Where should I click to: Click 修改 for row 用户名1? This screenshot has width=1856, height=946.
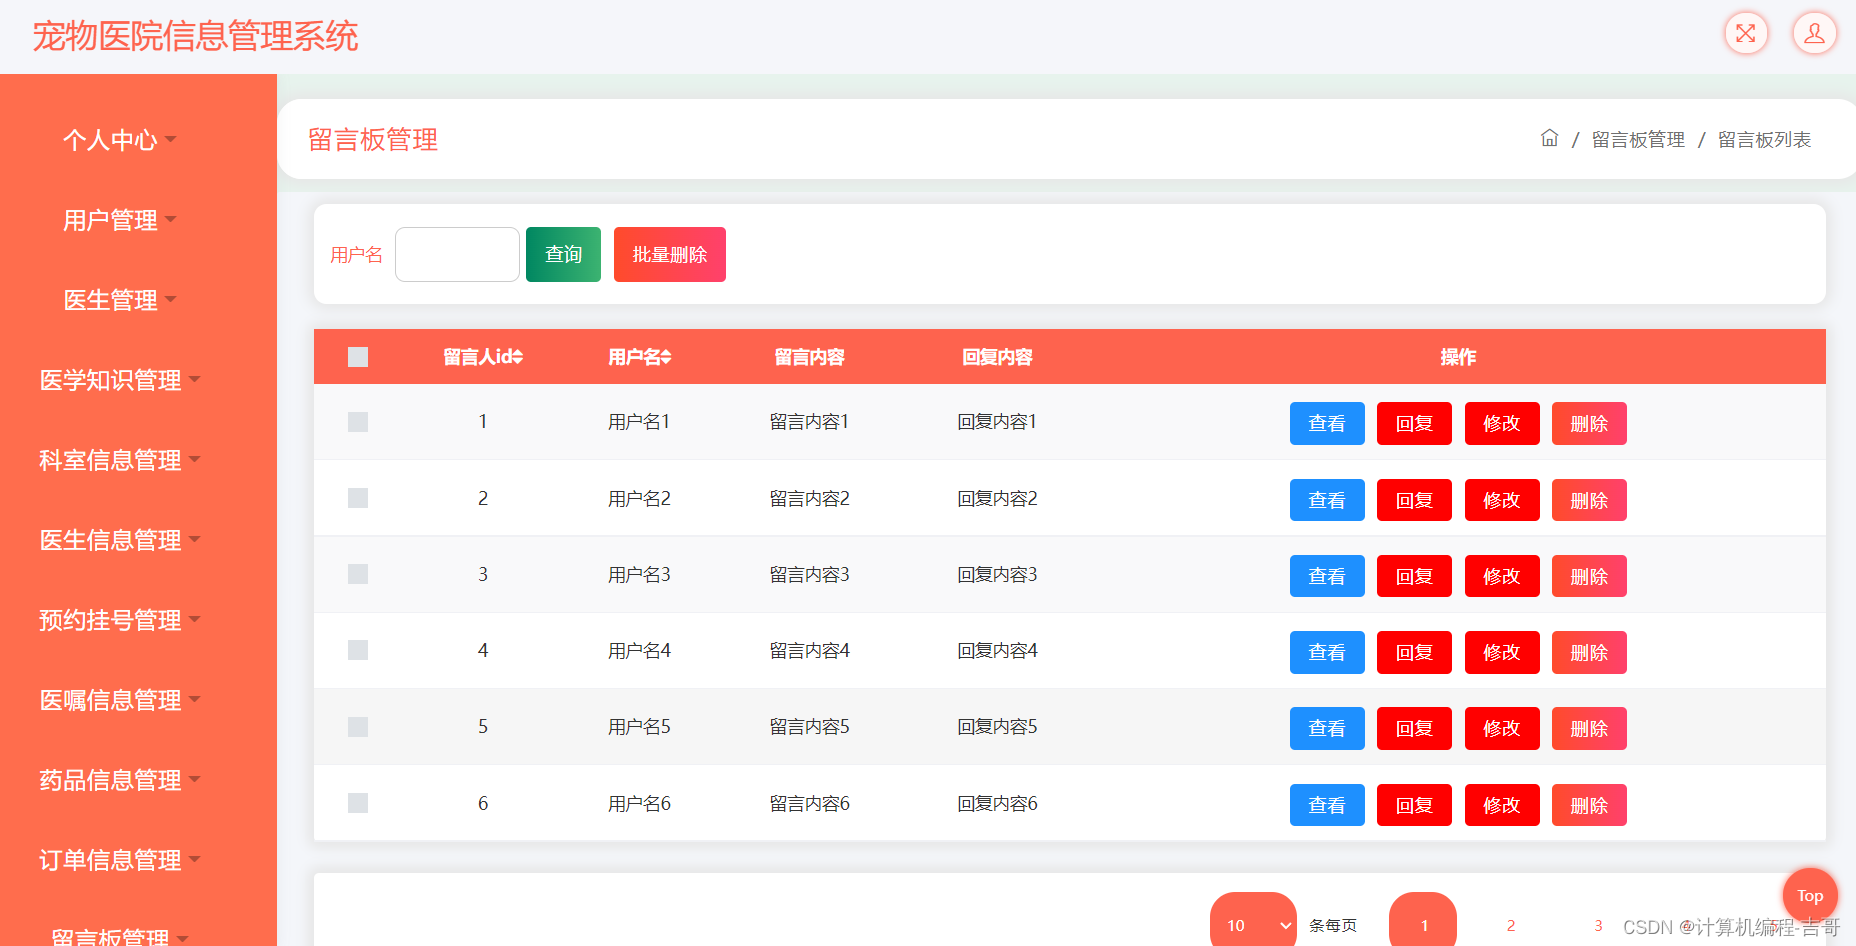click(x=1502, y=423)
